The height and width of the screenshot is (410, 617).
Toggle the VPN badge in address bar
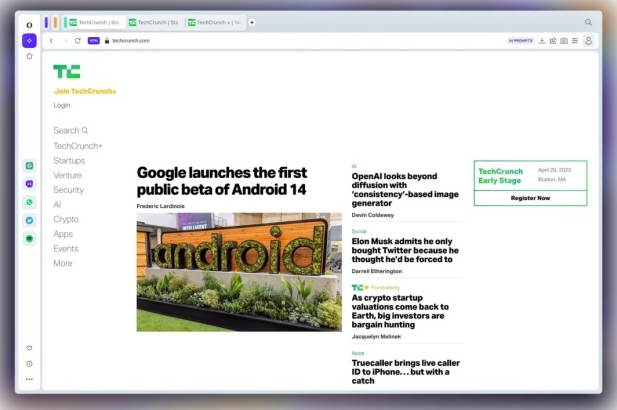[93, 41]
